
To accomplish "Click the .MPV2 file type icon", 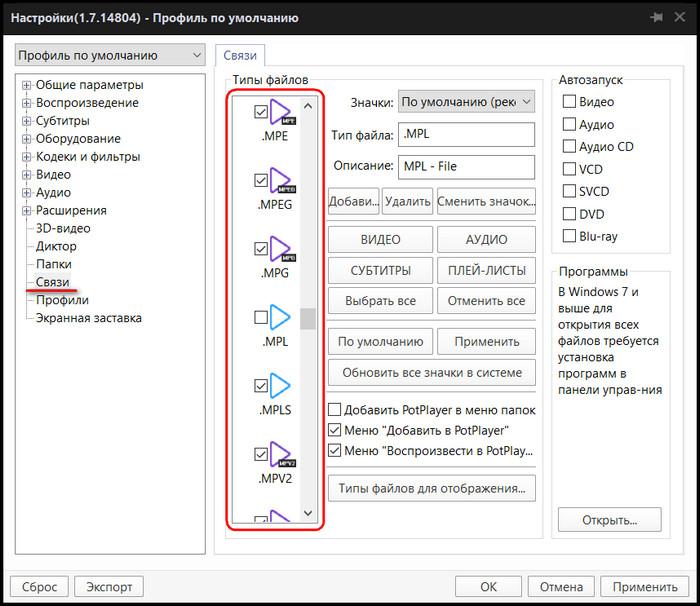I will tap(281, 454).
